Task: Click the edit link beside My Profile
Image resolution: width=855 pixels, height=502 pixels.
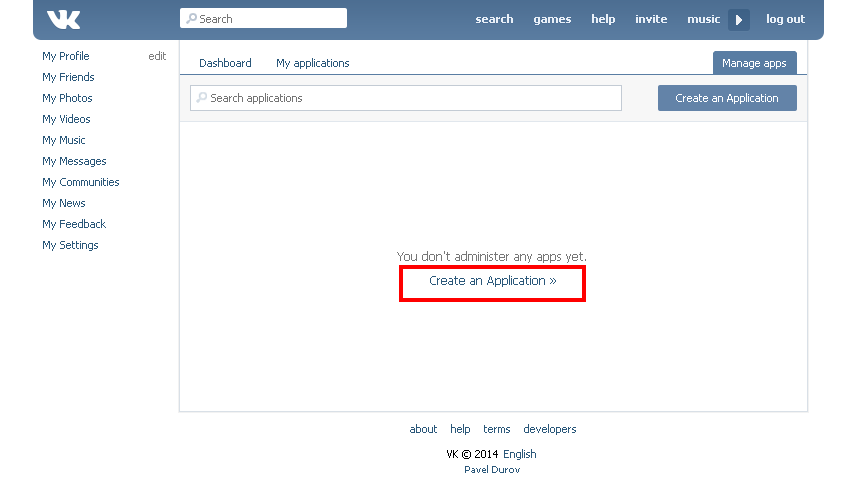Action: [157, 56]
